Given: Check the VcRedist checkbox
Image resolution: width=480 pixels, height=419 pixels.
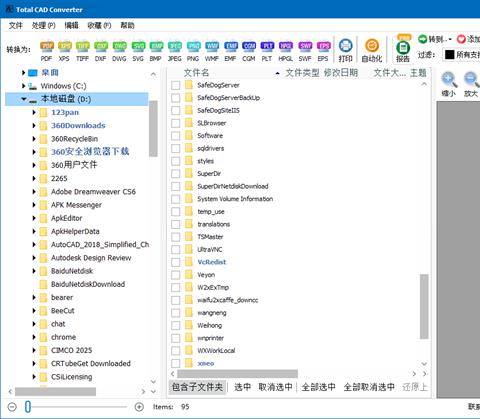Looking at the screenshot, I should (176, 262).
